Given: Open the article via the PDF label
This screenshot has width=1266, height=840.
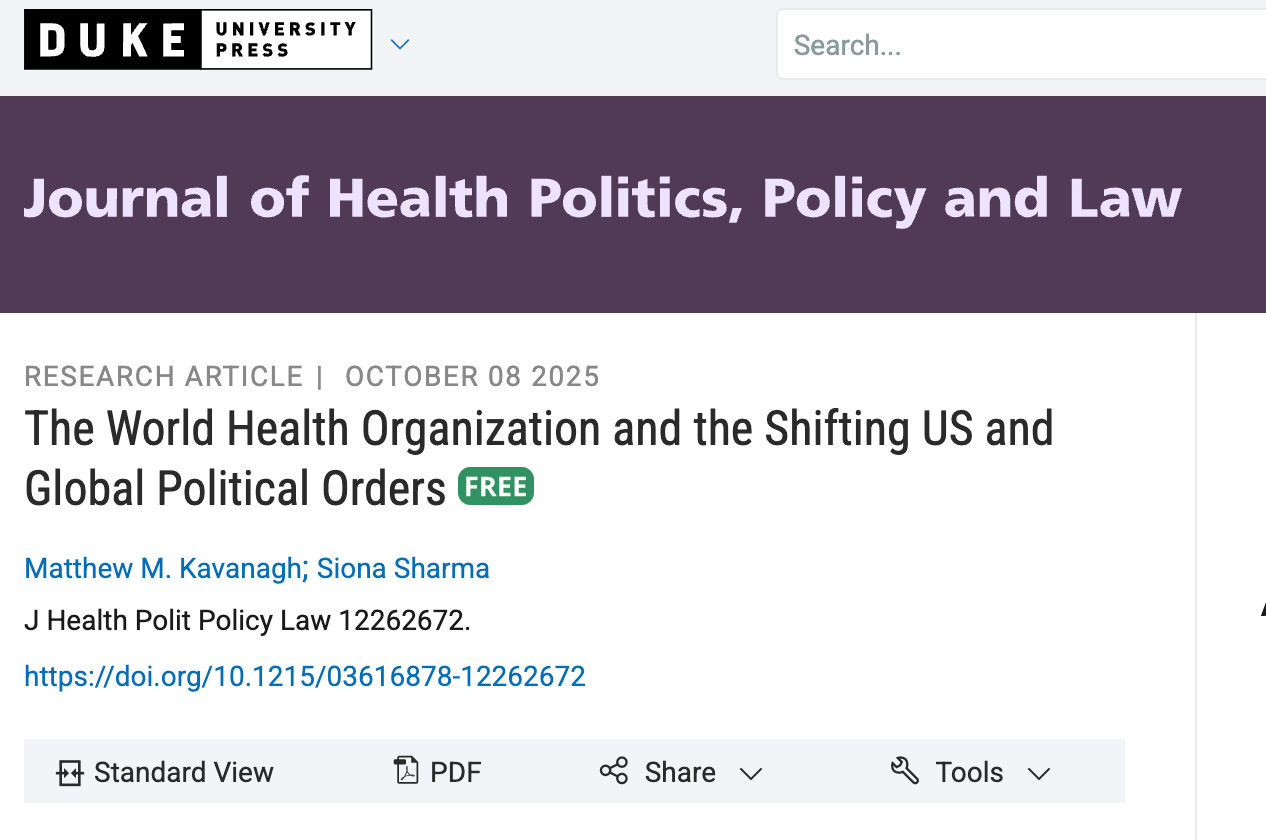Looking at the screenshot, I should pyautogui.click(x=456, y=773).
